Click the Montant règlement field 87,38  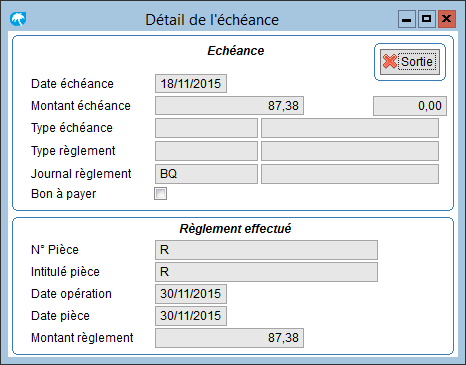[229, 338]
